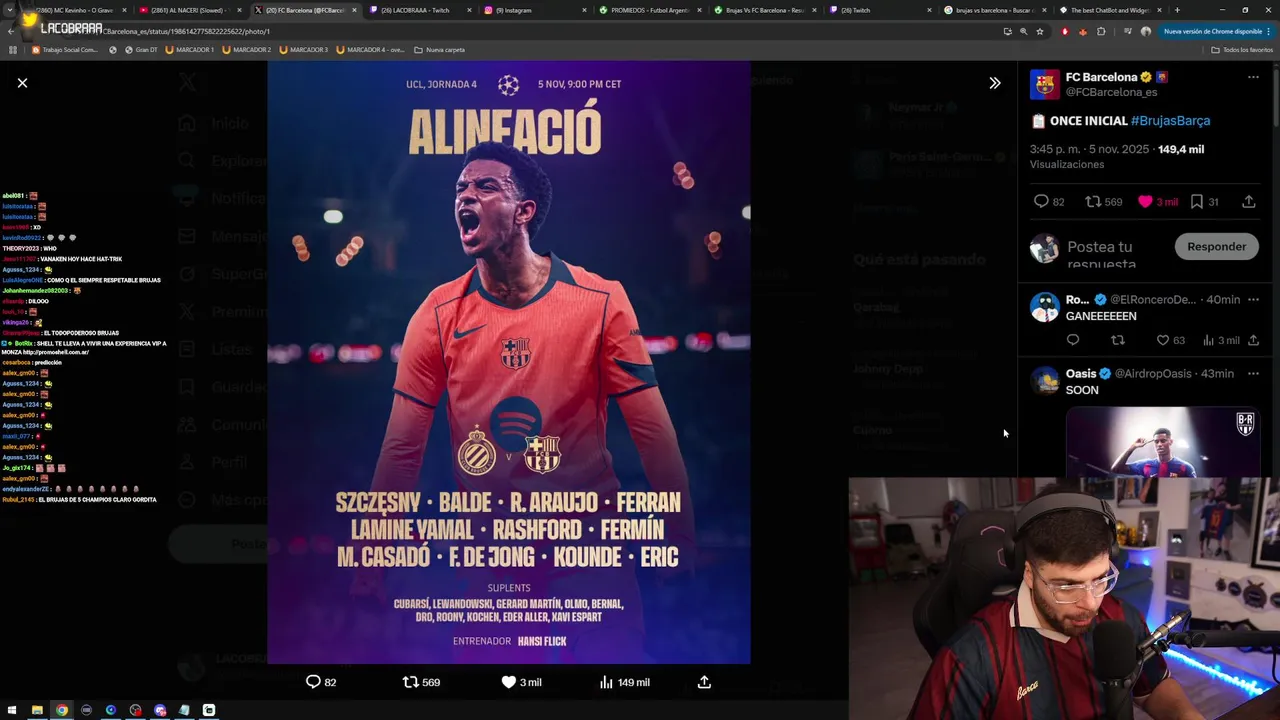The width and height of the screenshot is (1280, 720).
Task: Click the Responder button
Action: click(x=1216, y=246)
